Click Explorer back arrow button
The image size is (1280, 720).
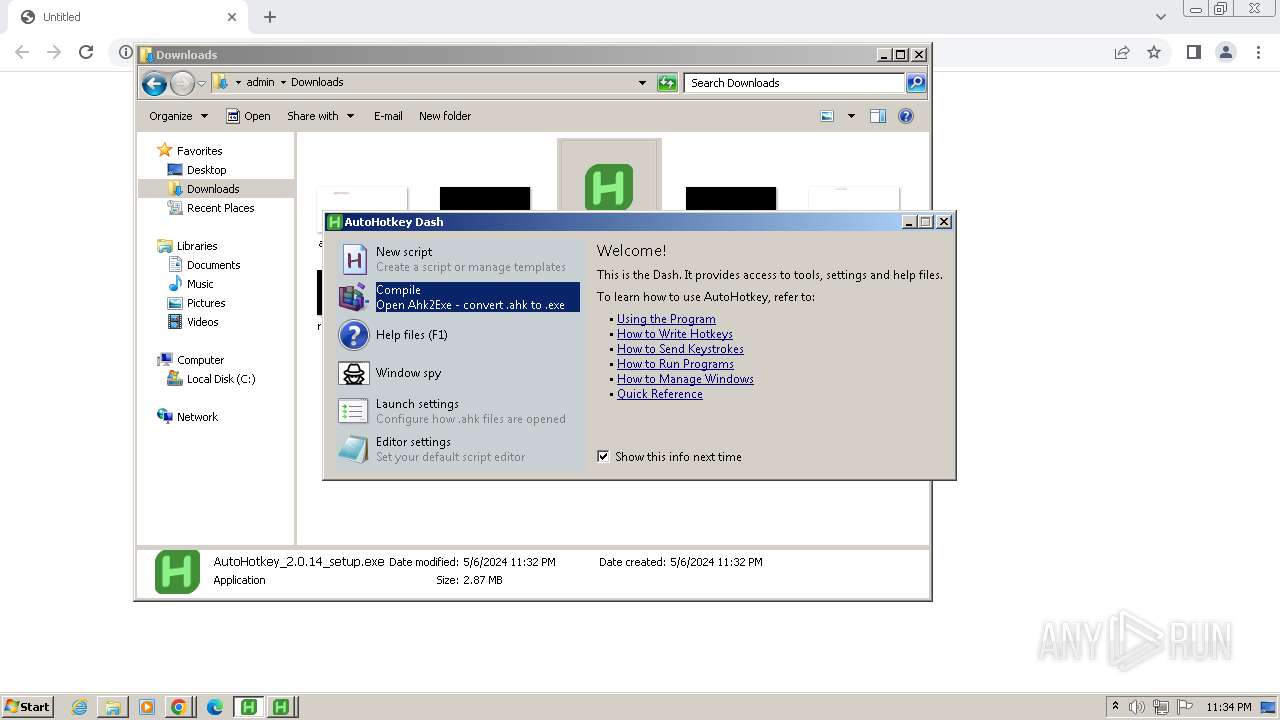(154, 83)
